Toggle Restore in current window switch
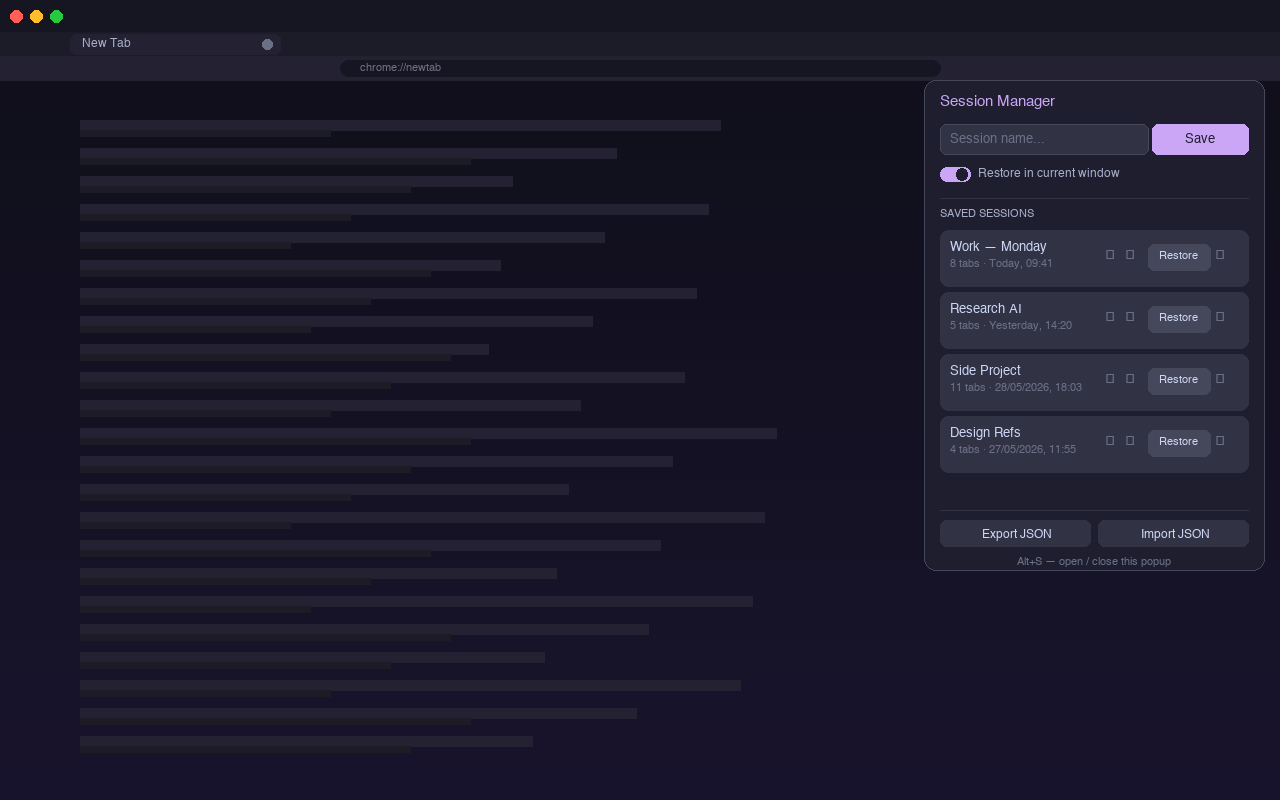Screen dimensions: 1280x800 tap(955, 174)
